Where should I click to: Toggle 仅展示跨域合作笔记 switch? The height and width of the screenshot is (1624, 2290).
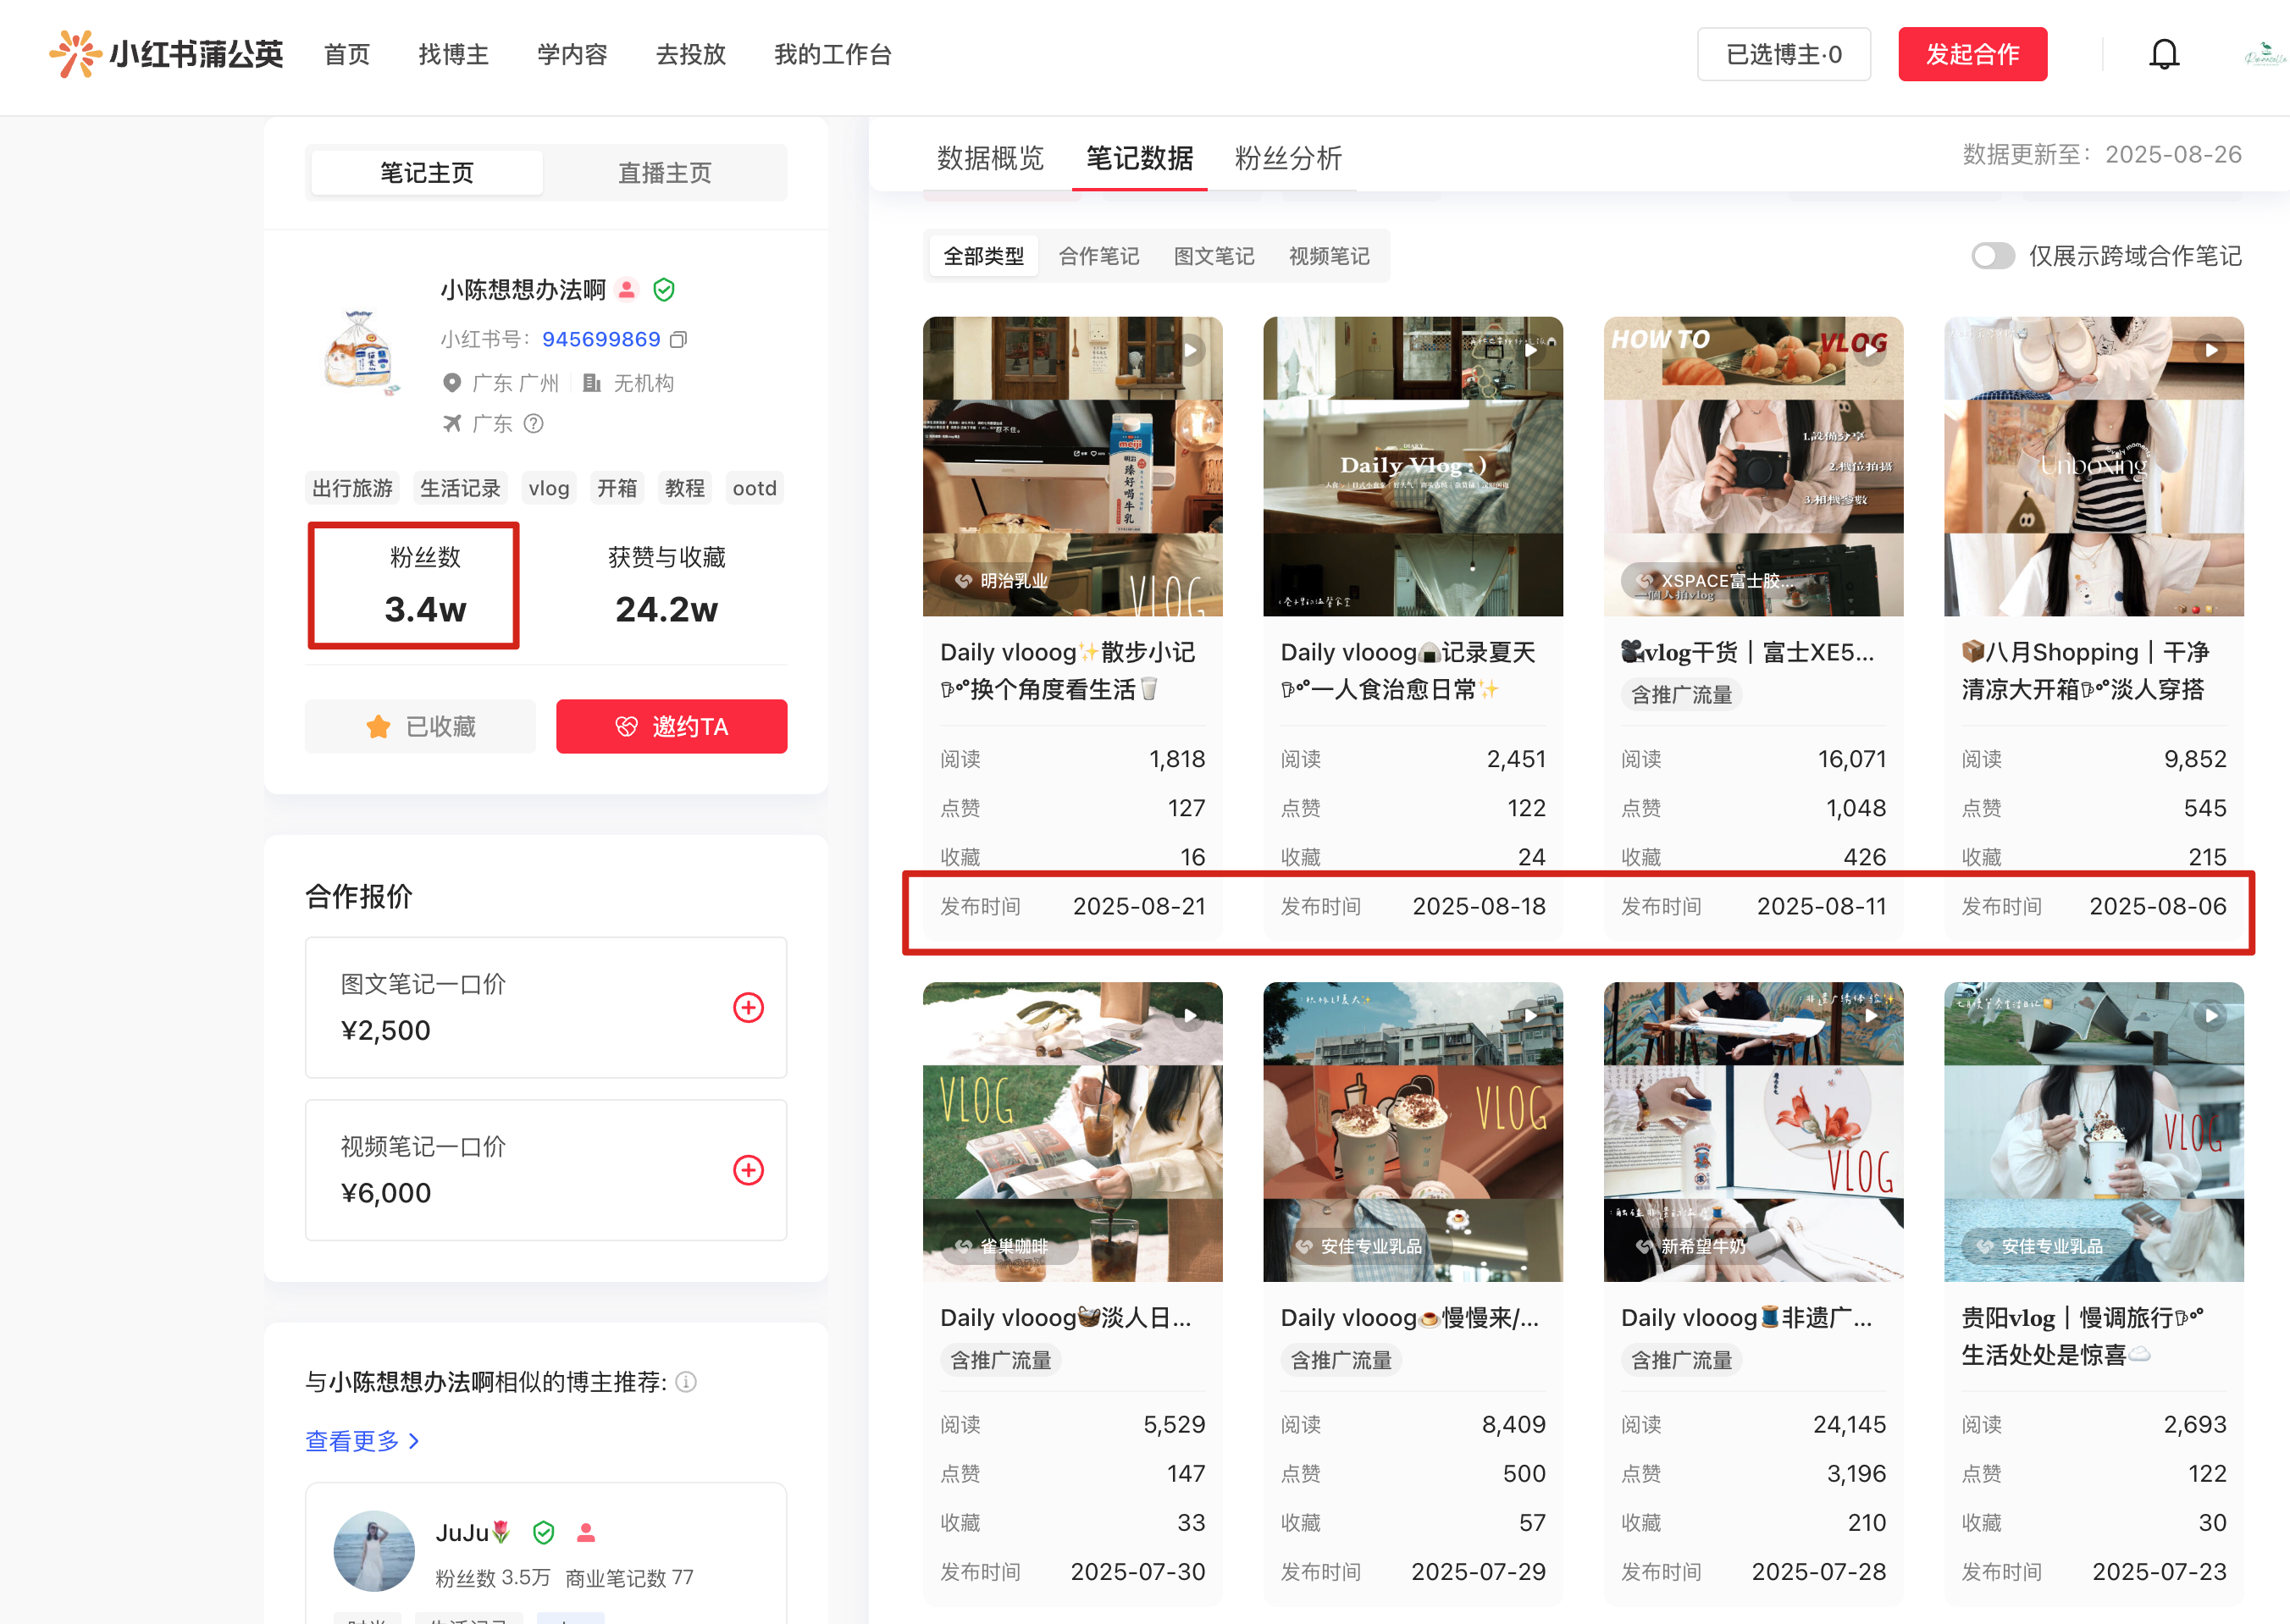(1992, 257)
